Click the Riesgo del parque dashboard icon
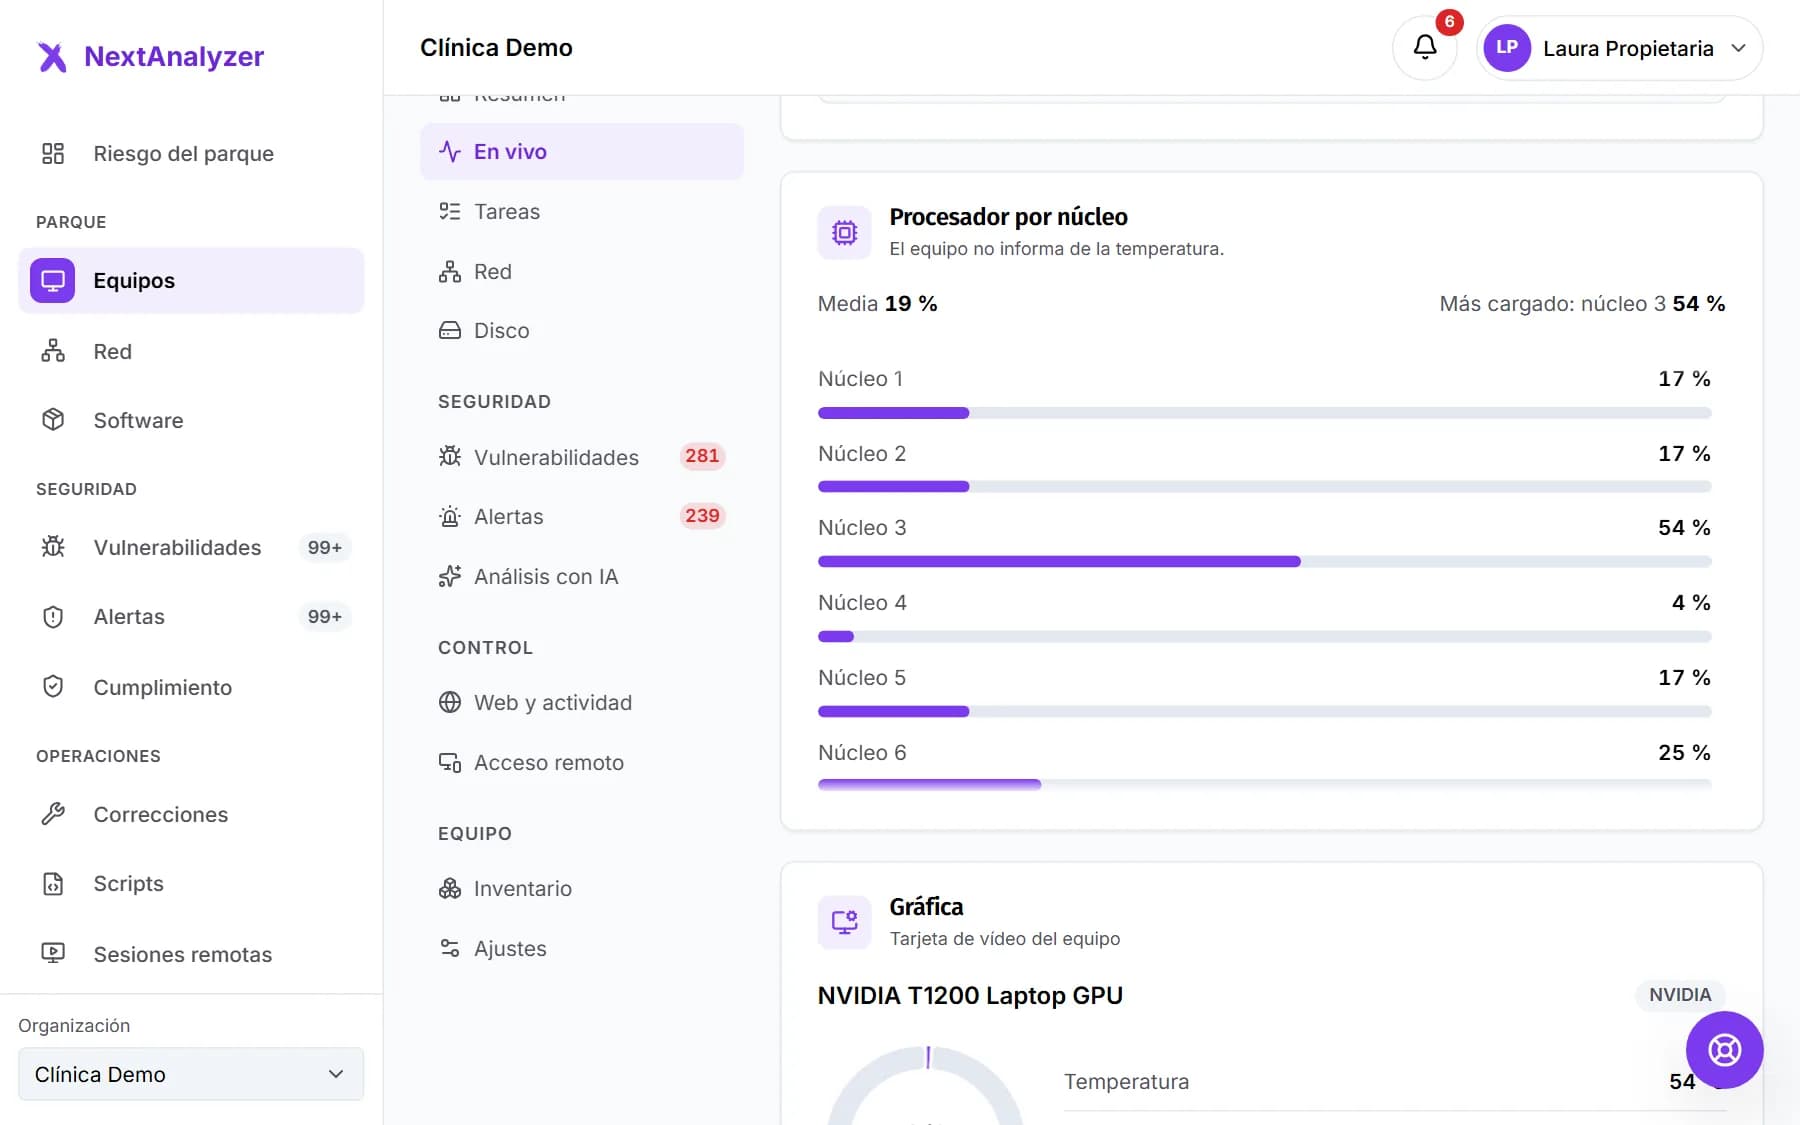1800x1125 pixels. [53, 153]
